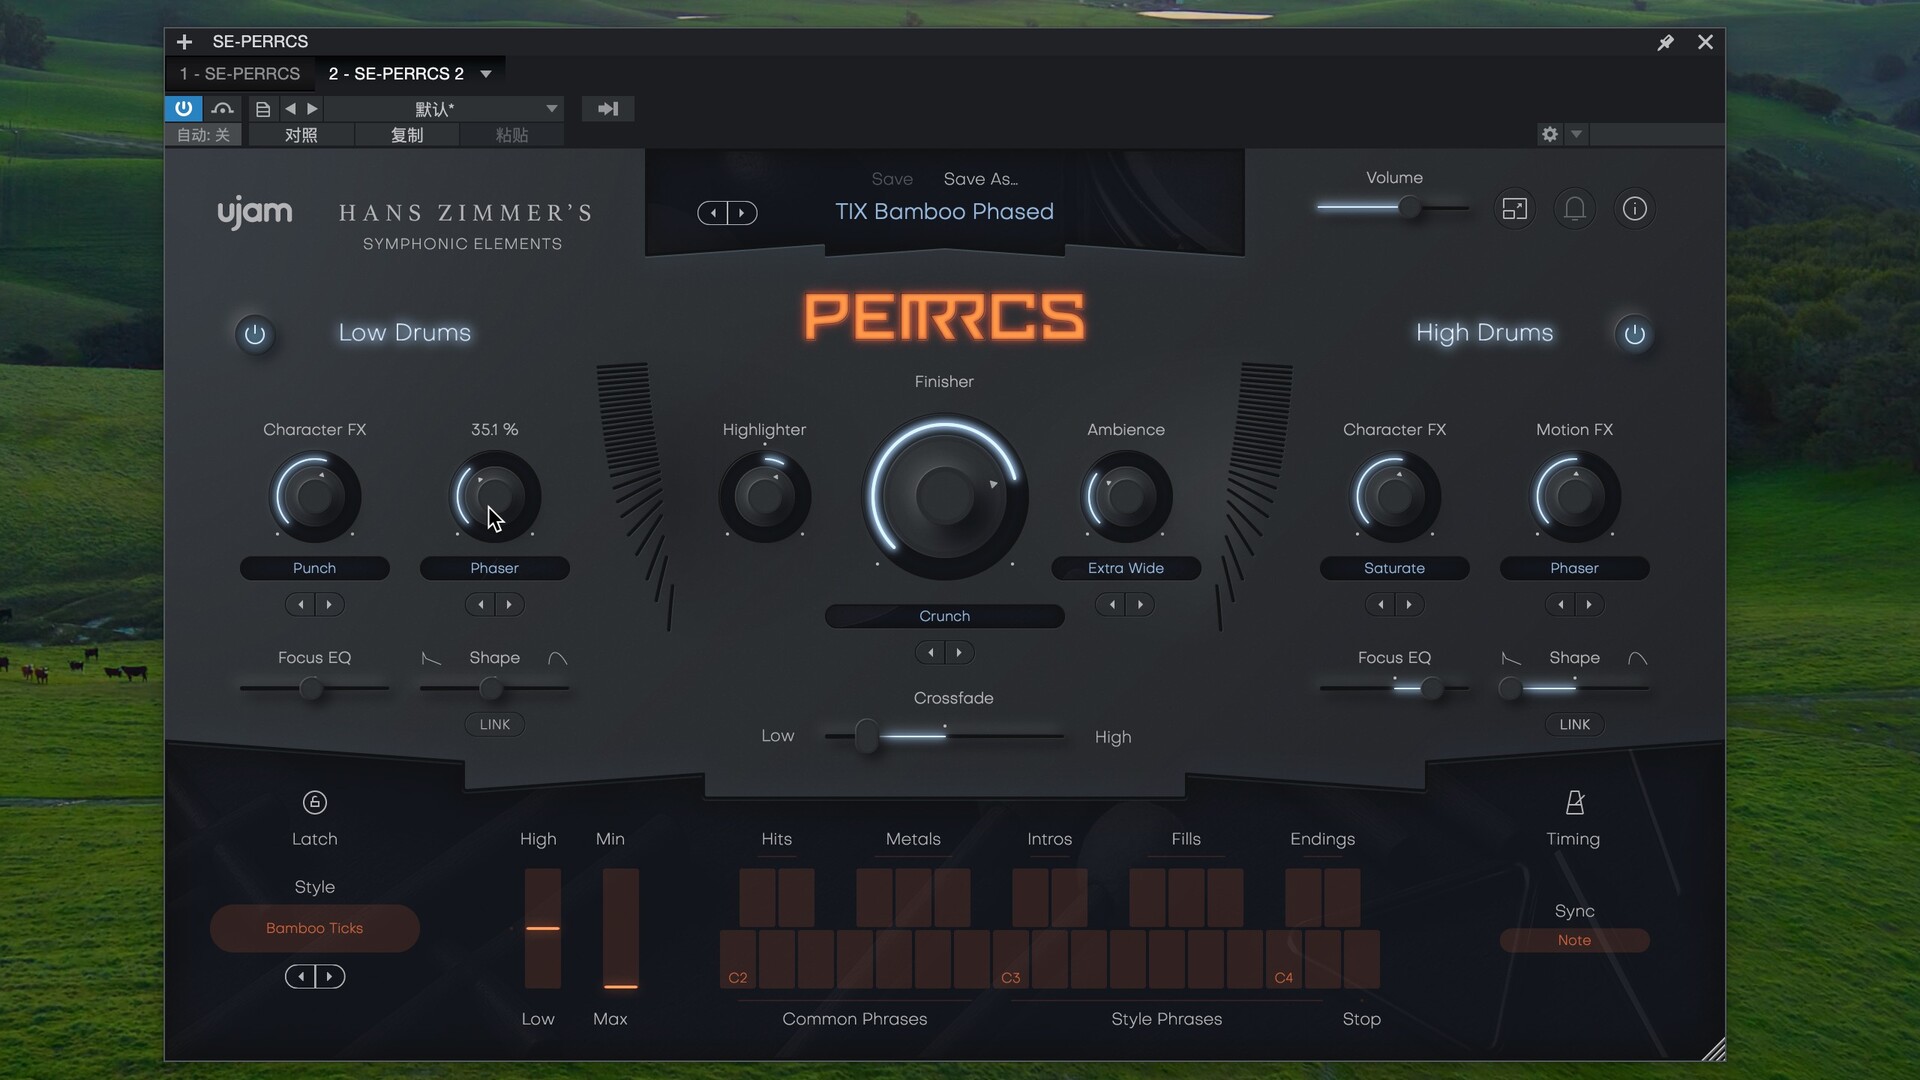Select previous preset before TIX Bamboo Phased
Viewport: 1920px width, 1080px height.
pyautogui.click(x=712, y=212)
